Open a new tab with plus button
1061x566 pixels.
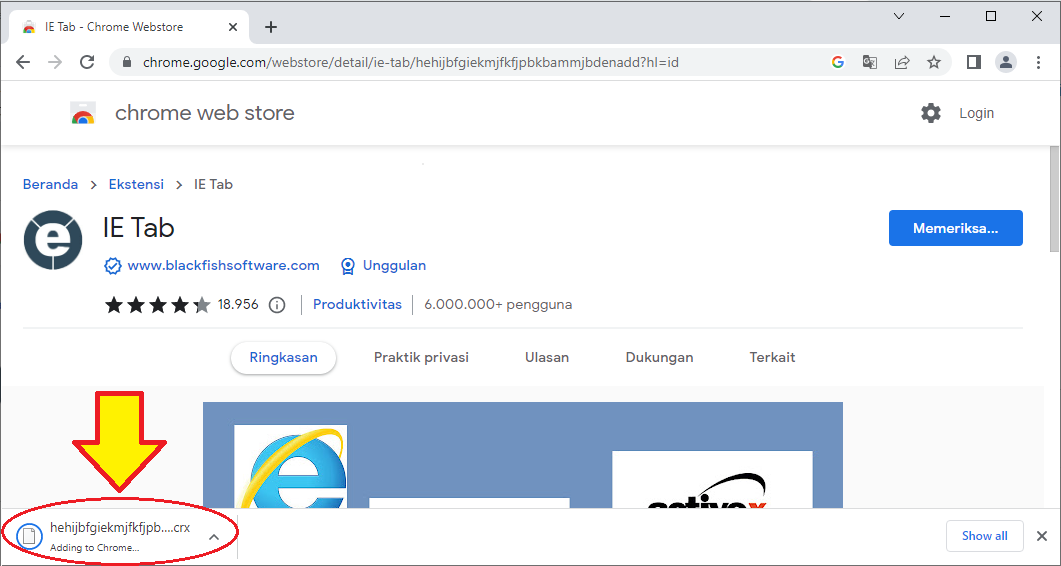pos(271,27)
